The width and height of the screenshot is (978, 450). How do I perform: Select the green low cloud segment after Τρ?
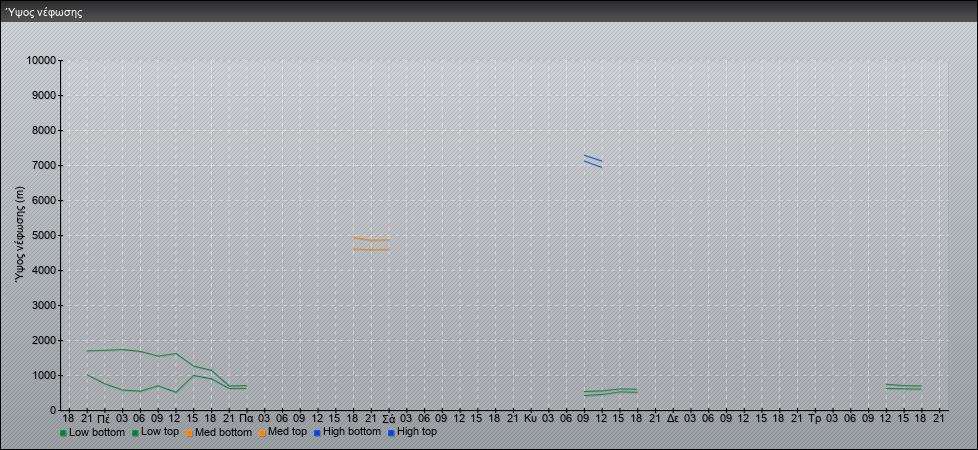[903, 386]
